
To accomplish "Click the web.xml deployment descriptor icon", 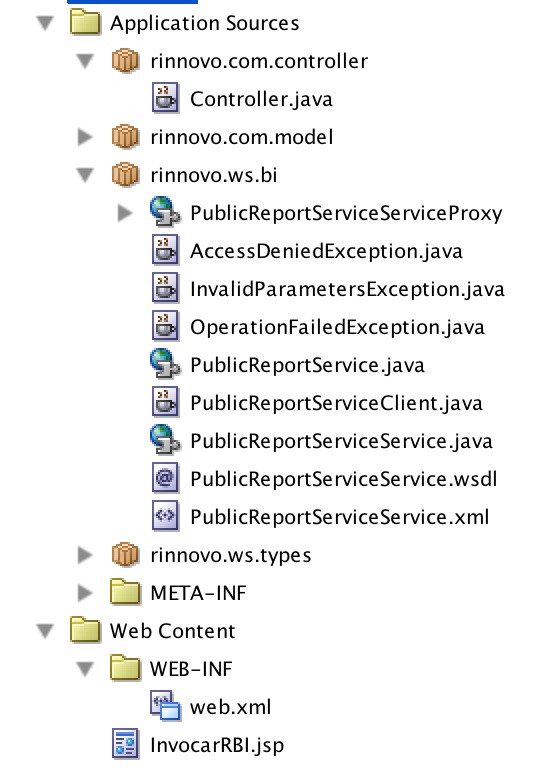I will pos(165,706).
